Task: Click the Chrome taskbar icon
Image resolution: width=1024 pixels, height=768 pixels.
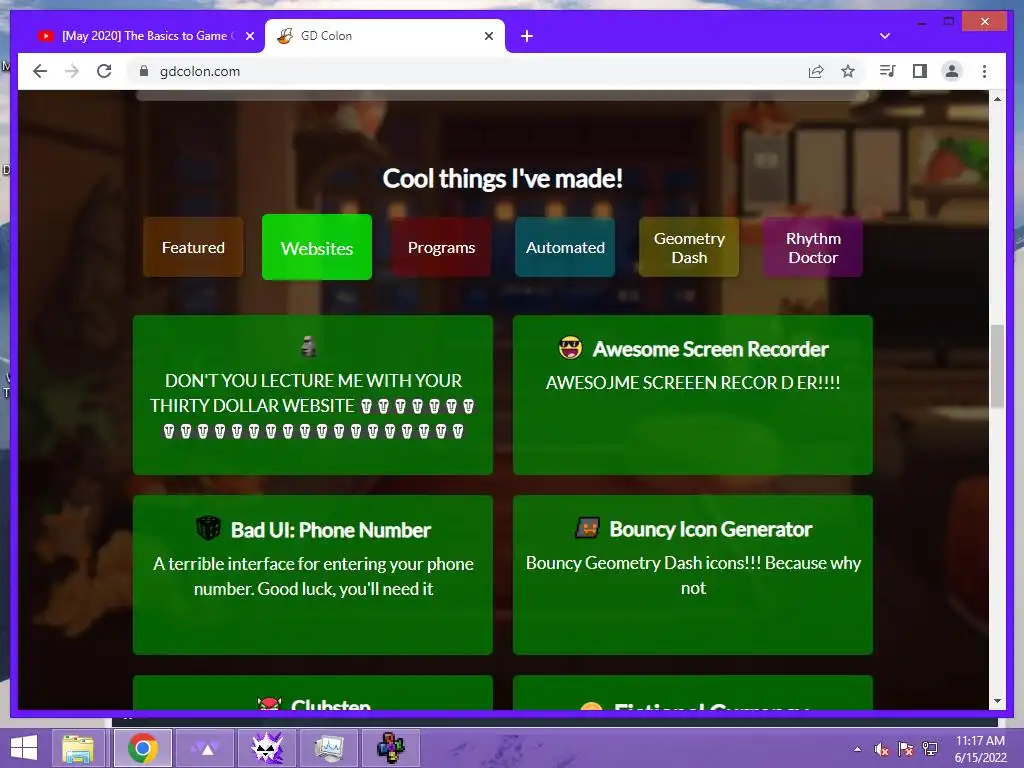Action: [143, 748]
